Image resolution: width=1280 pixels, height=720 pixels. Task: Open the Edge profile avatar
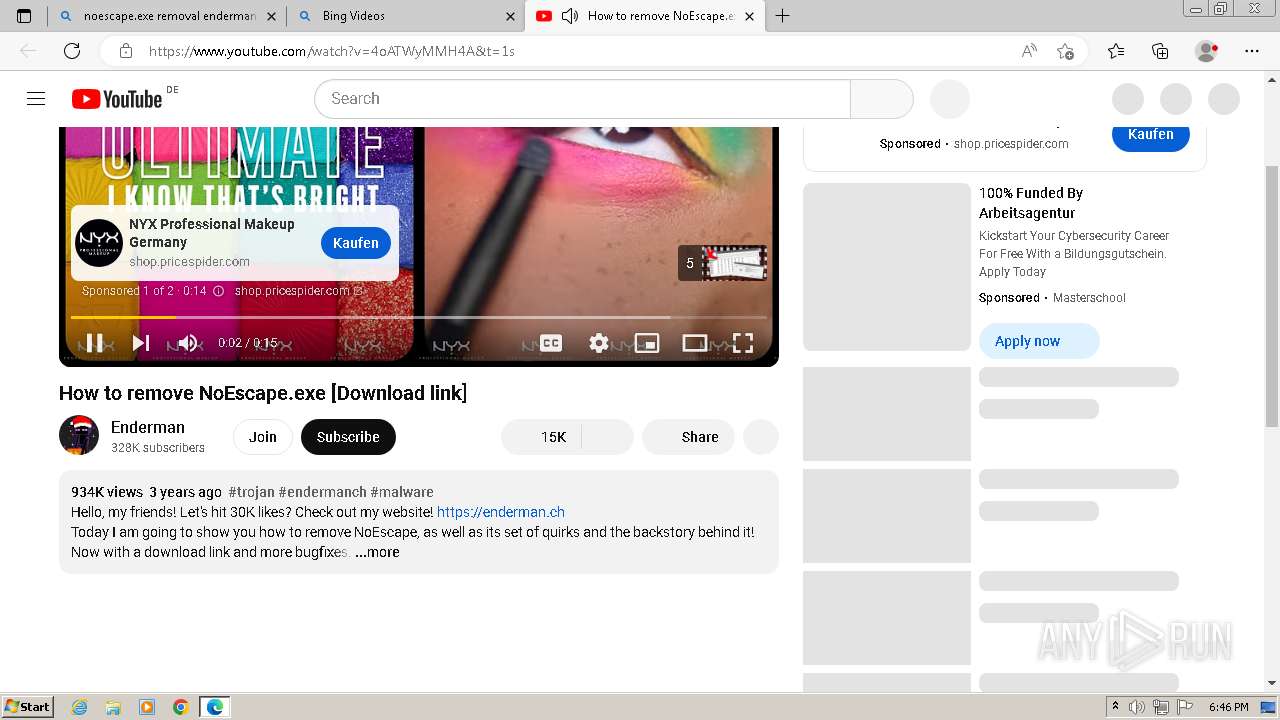pyautogui.click(x=1207, y=51)
